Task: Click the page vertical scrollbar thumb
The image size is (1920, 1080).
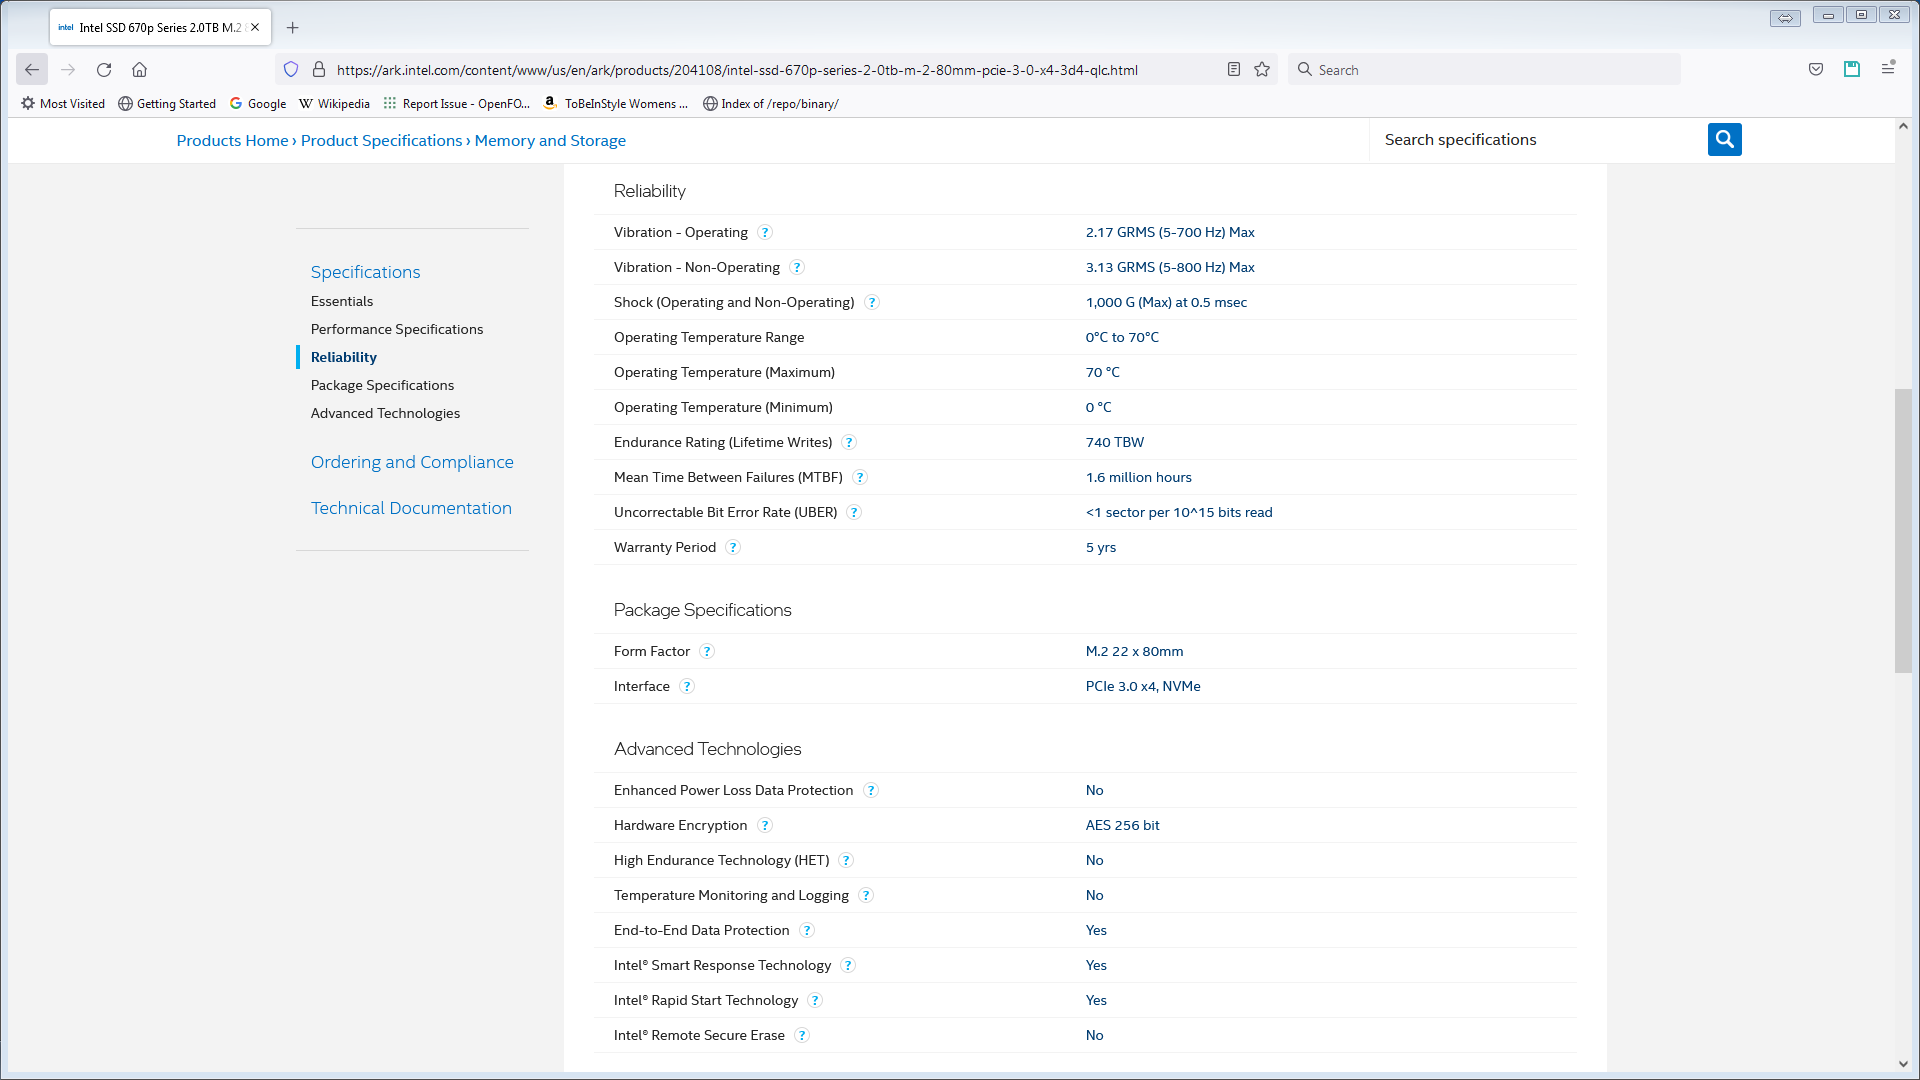Action: point(1903,531)
